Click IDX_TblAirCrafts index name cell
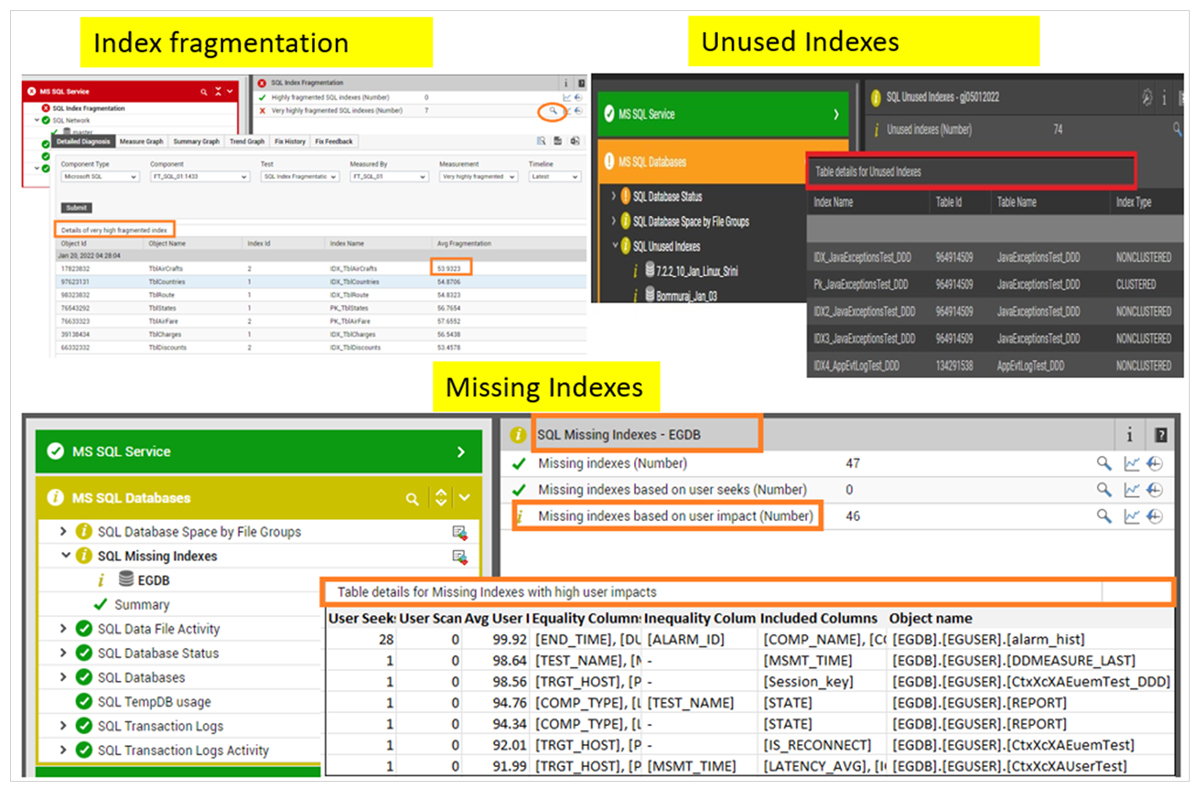The width and height of the screenshot is (1200, 792). point(354,268)
